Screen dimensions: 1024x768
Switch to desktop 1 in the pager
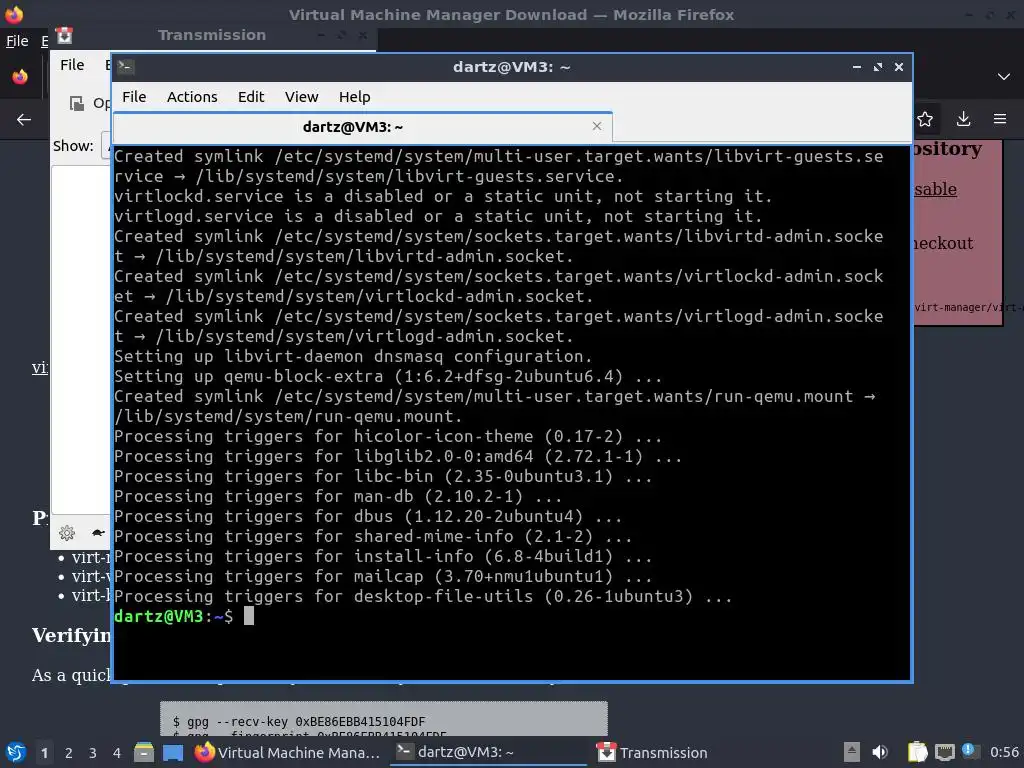[44, 753]
